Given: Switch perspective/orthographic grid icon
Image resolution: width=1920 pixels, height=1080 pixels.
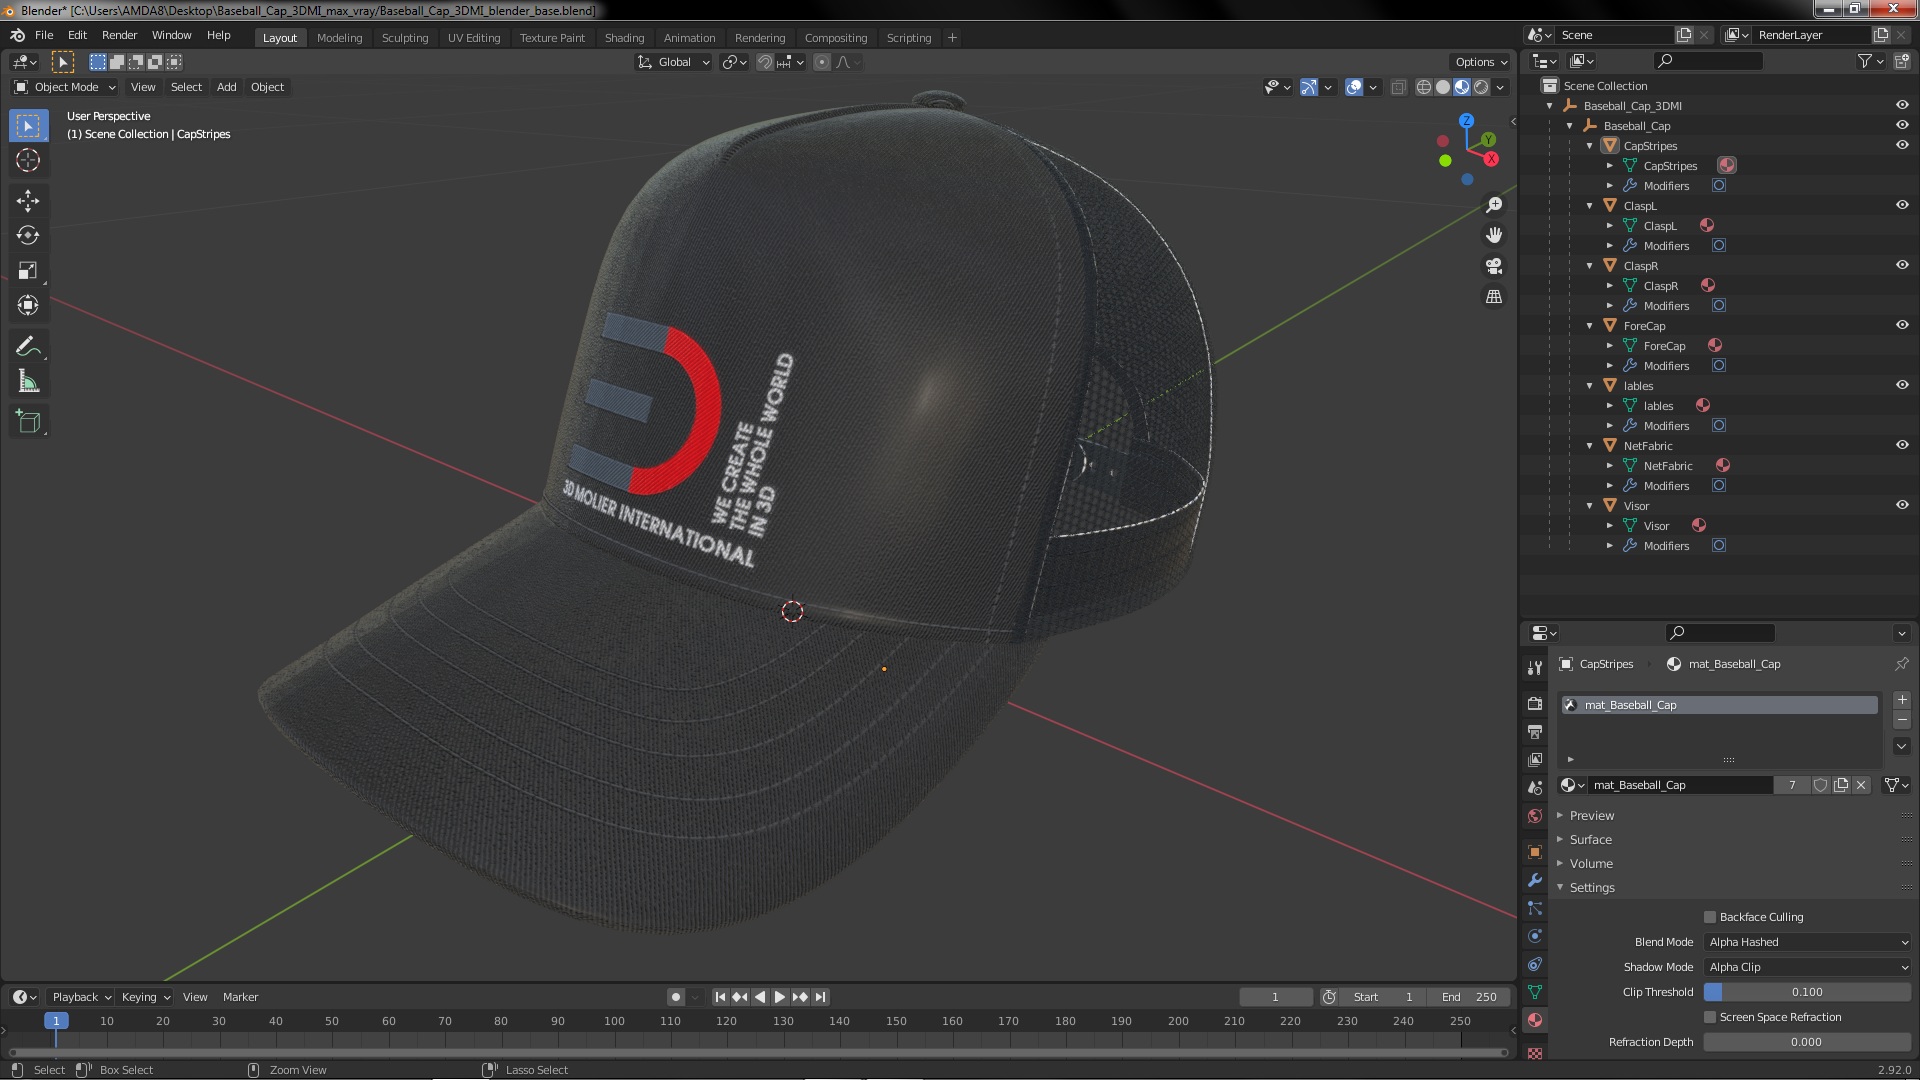Looking at the screenshot, I should tap(1493, 297).
